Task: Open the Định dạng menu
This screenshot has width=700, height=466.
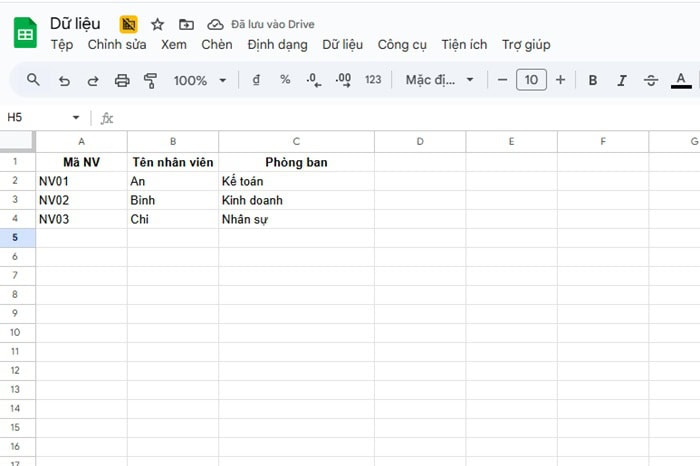Action: pyautogui.click(x=279, y=44)
